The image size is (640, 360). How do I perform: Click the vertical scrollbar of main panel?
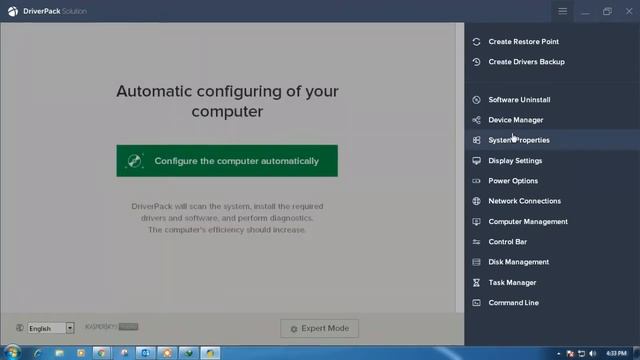(460, 168)
